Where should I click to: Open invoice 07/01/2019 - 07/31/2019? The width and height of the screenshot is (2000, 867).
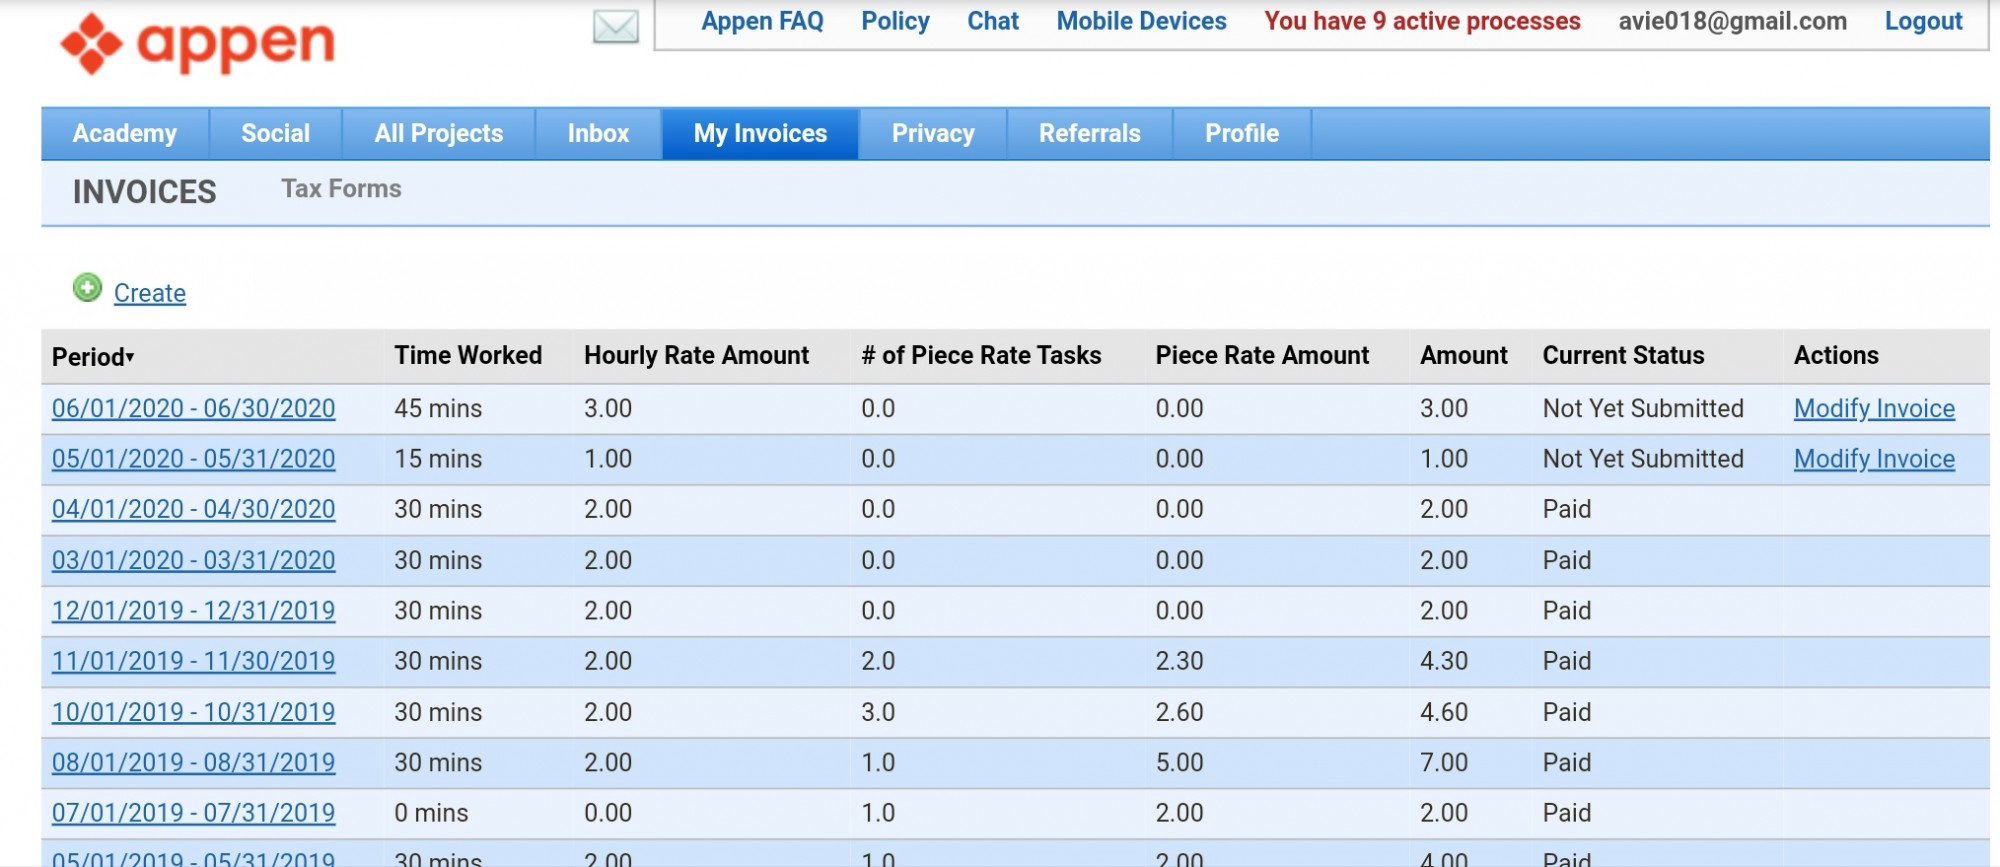[x=194, y=813]
